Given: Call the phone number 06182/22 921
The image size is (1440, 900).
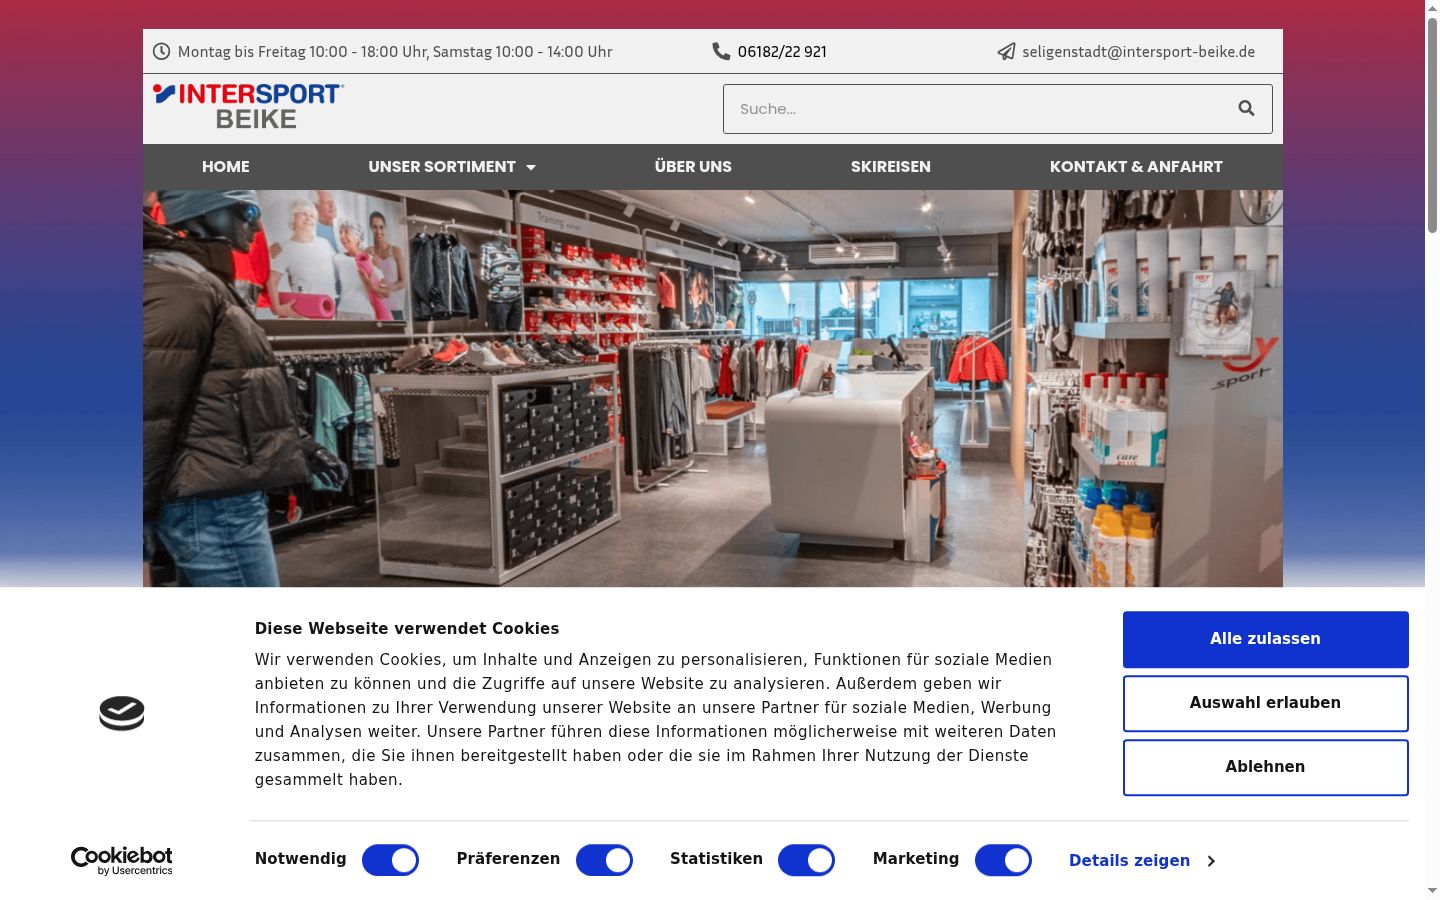Looking at the screenshot, I should pos(782,52).
